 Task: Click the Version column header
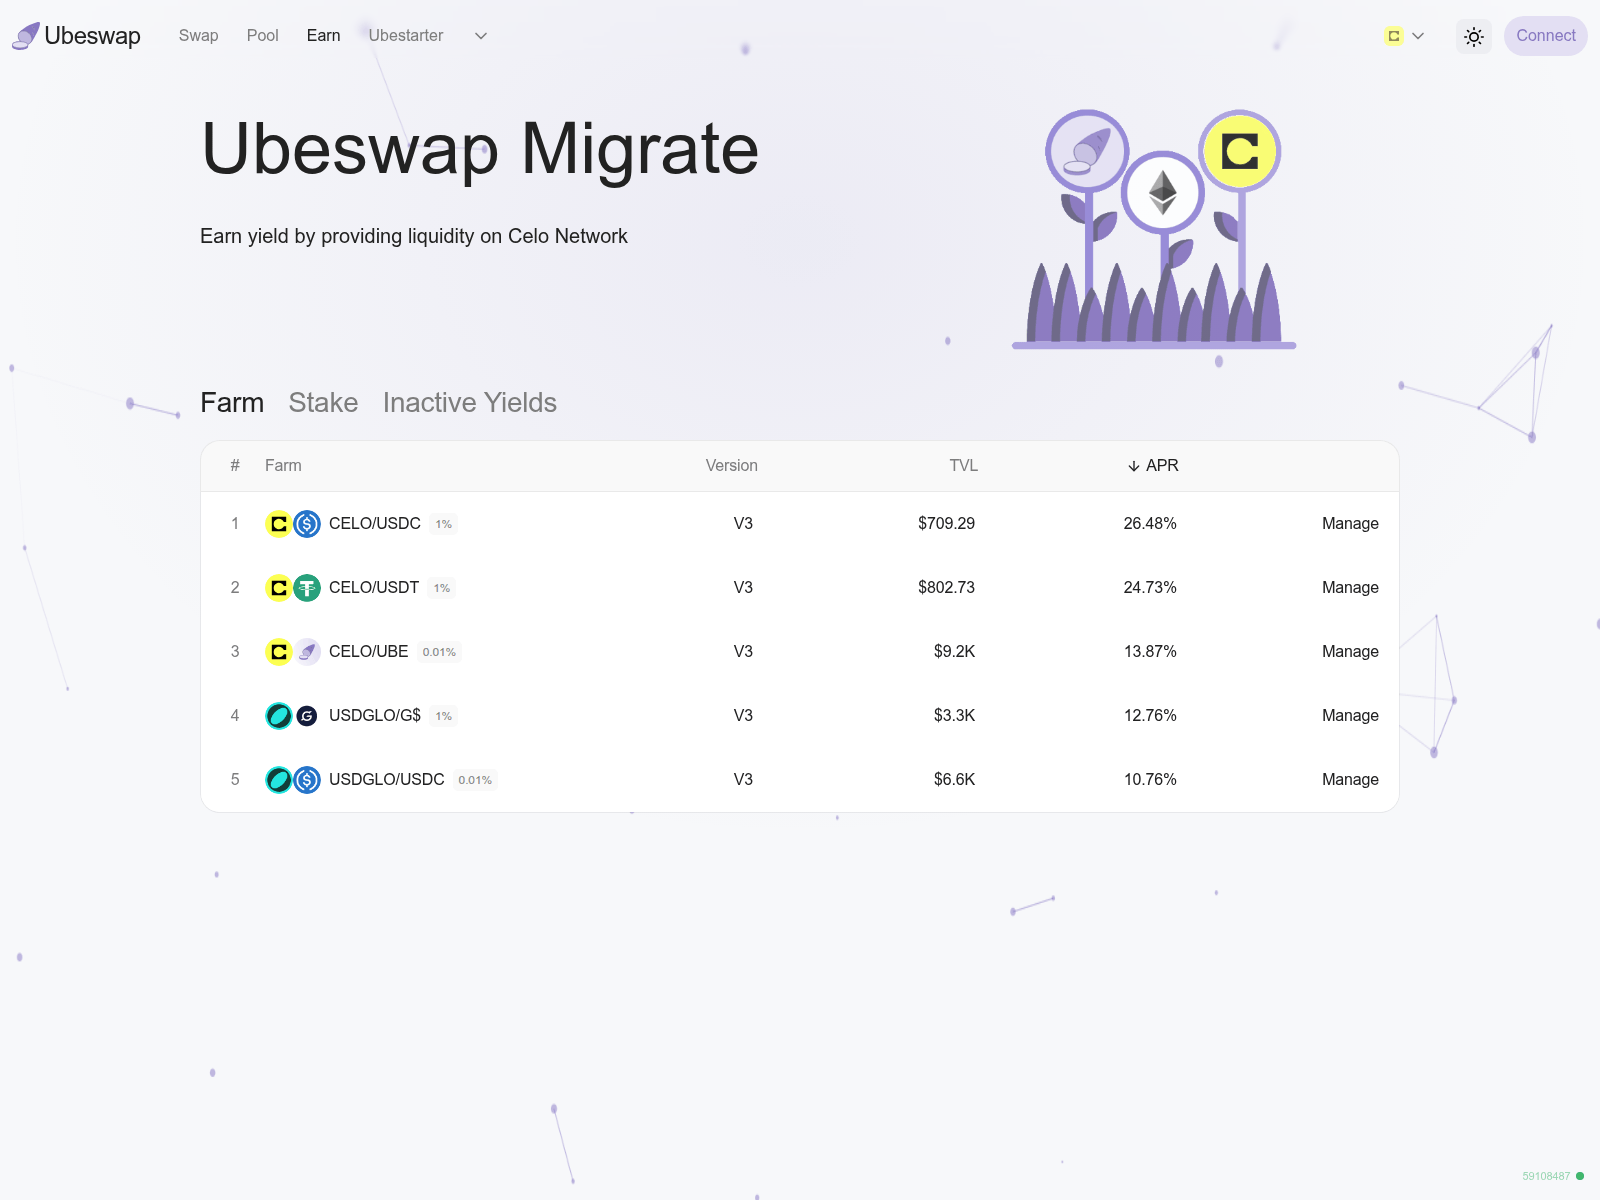[x=731, y=465]
